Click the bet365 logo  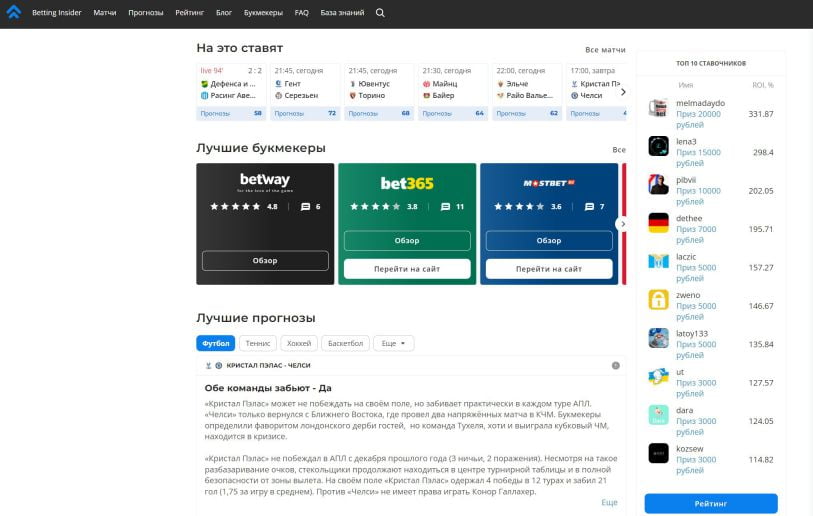tap(407, 183)
